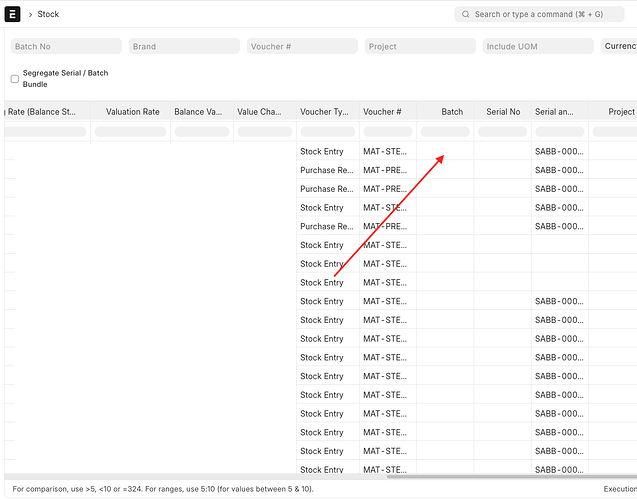Sort by the Valuation Rate column header

coord(132,112)
